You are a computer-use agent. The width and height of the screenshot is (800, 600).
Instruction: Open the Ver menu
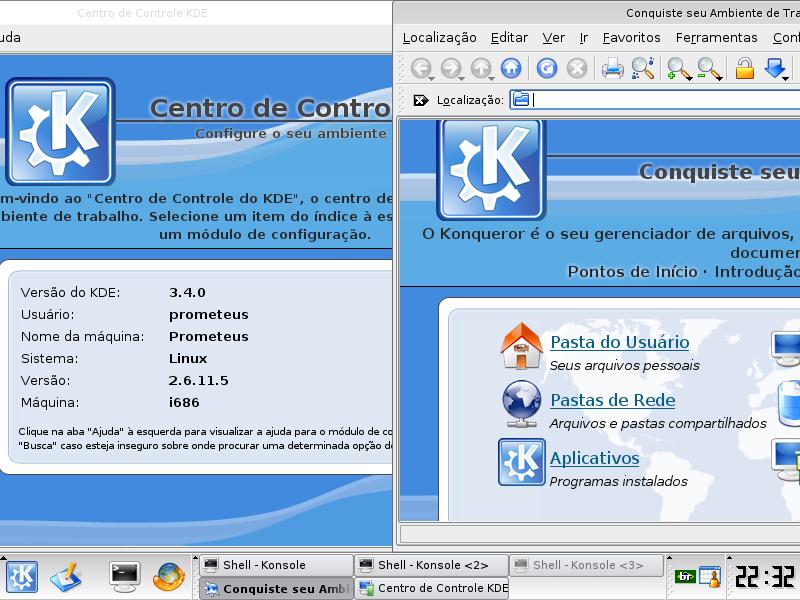554,38
